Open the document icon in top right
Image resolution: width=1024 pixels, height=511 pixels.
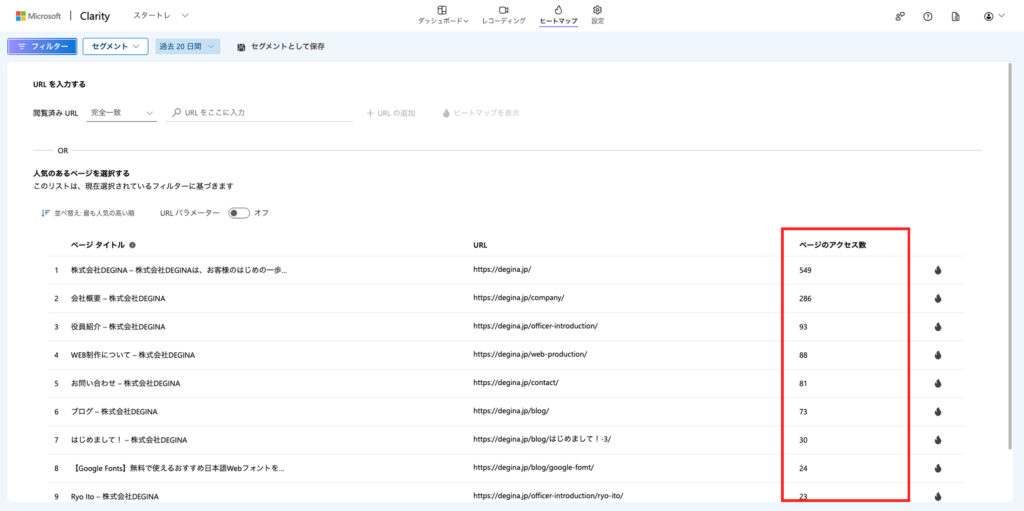click(x=955, y=16)
